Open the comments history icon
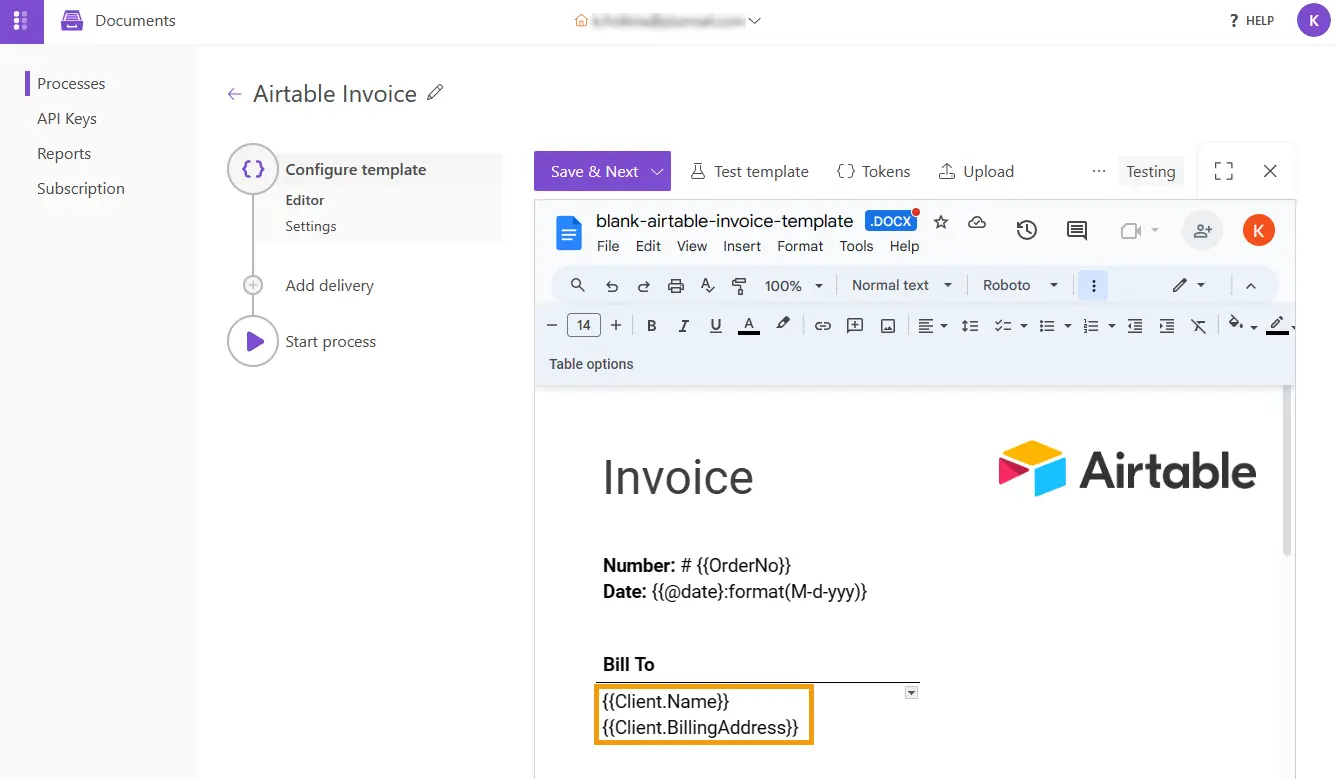 [1077, 231]
